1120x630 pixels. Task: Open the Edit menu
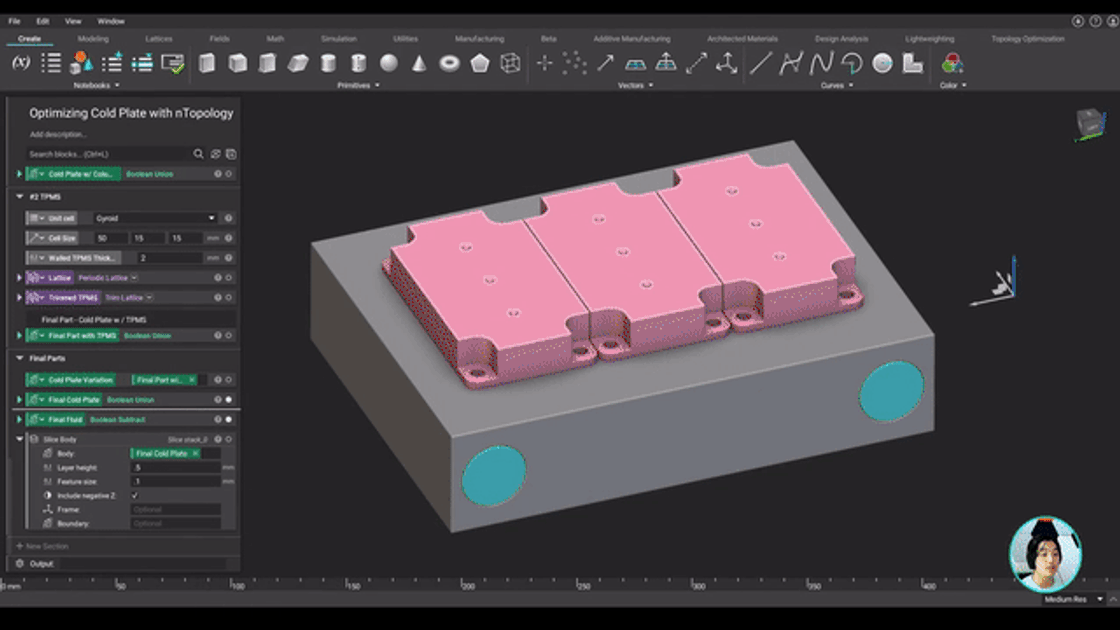click(x=43, y=21)
